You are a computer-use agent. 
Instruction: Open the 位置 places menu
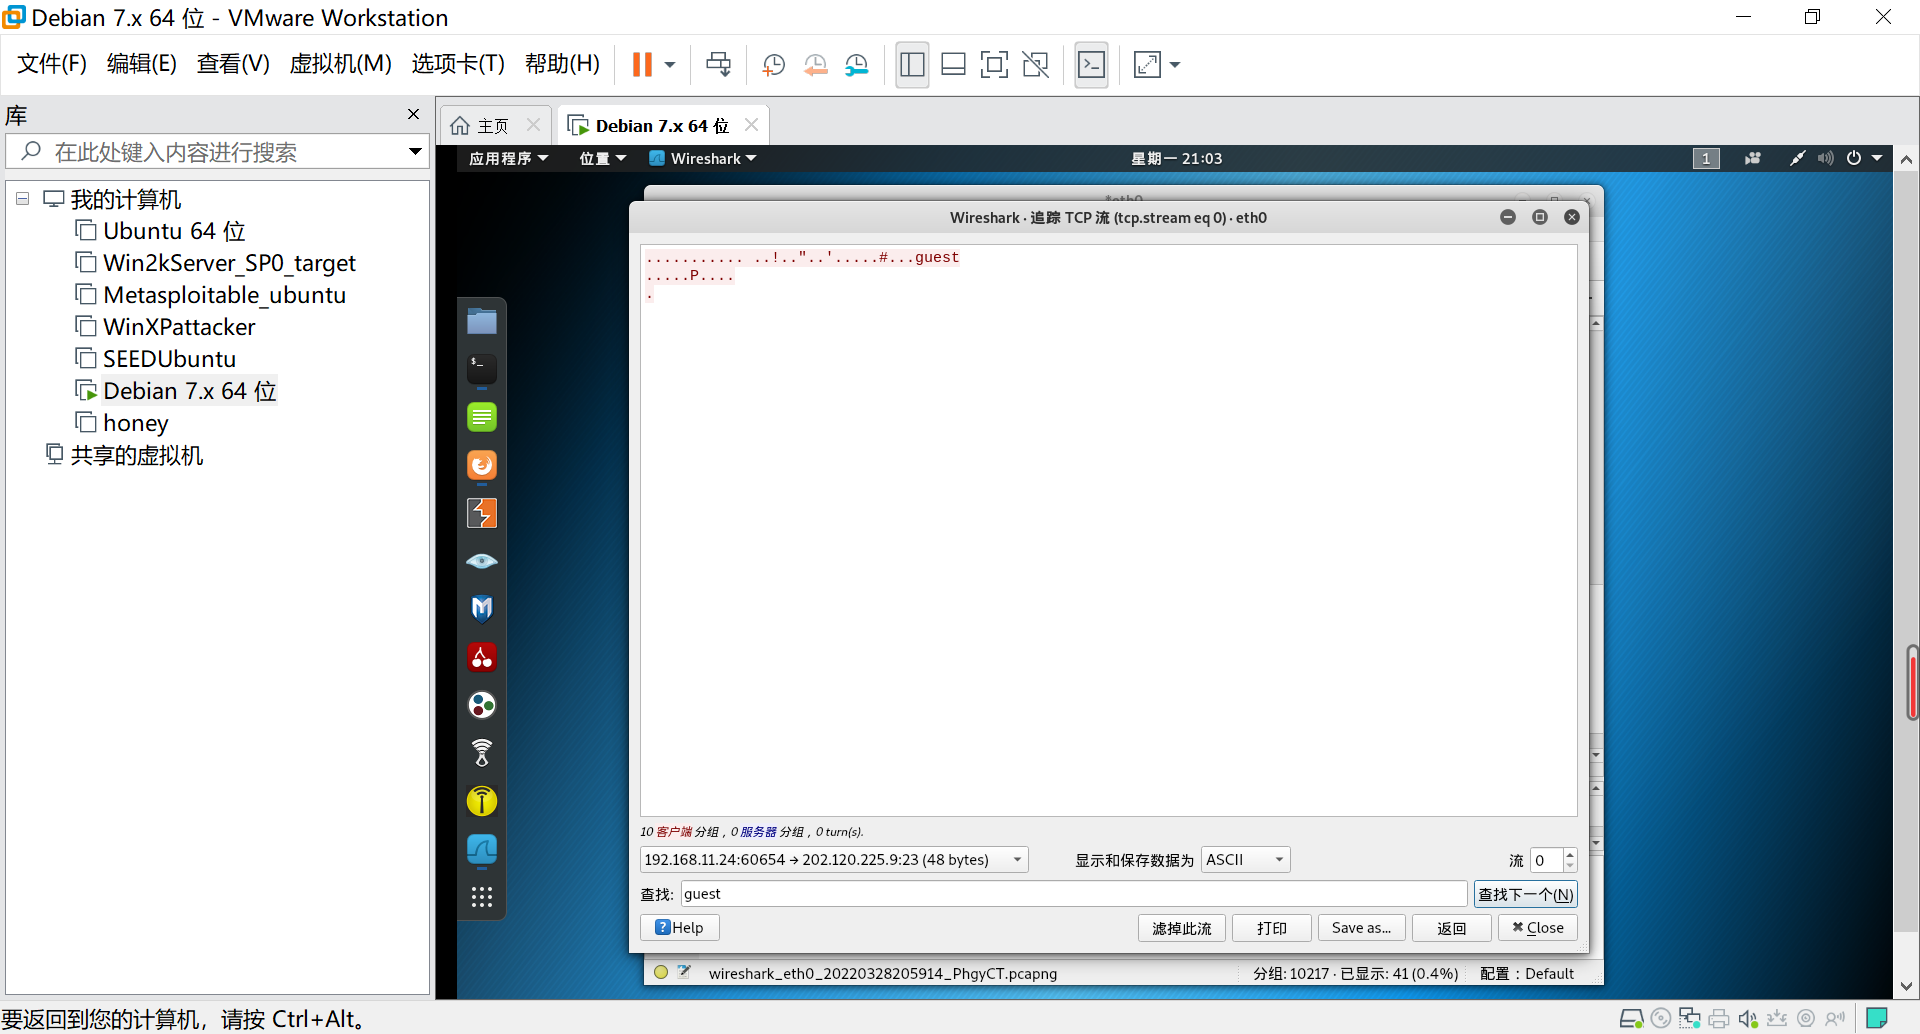(602, 158)
